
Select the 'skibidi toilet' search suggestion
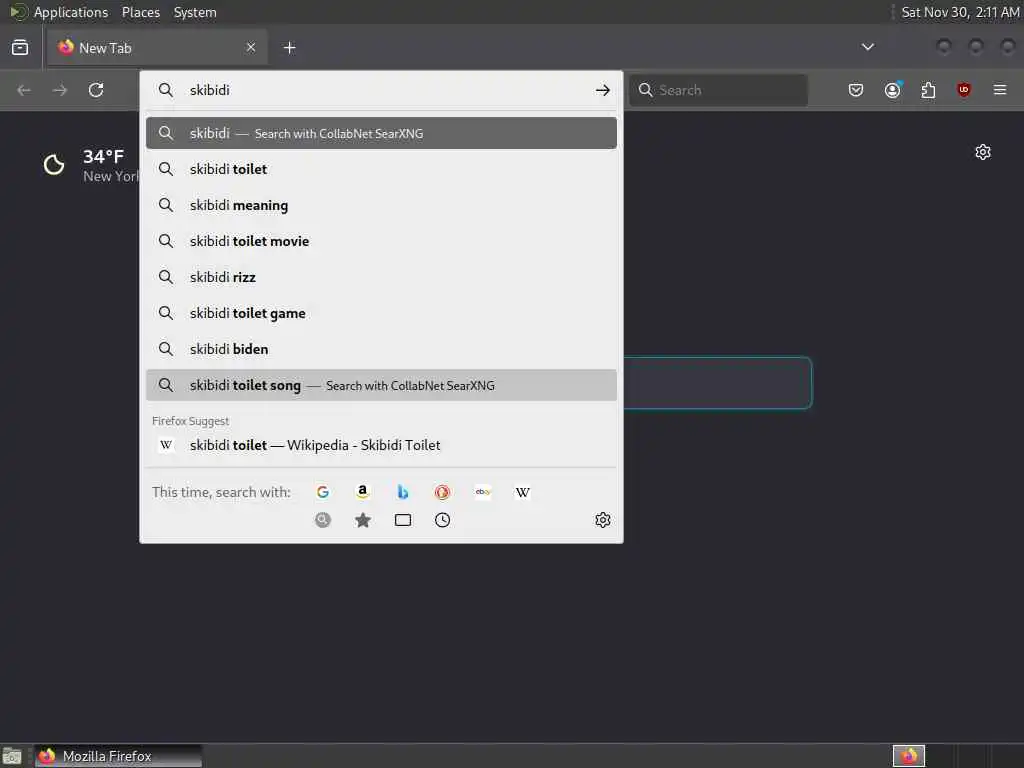coord(381,169)
